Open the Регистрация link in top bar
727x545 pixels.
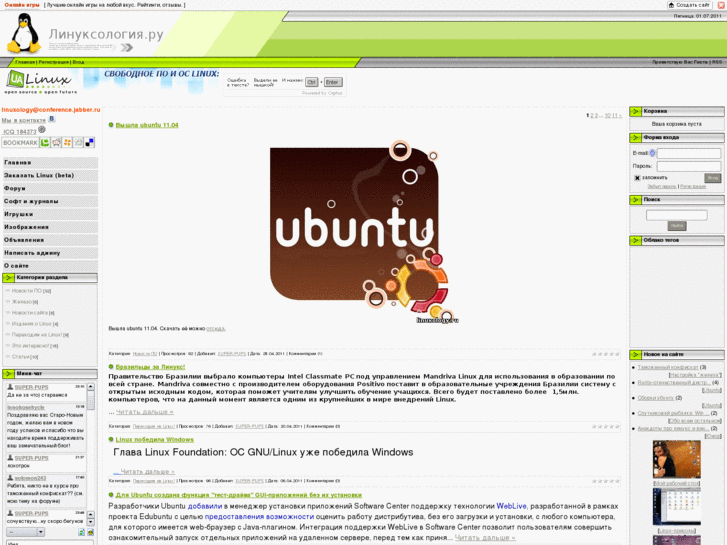click(54, 62)
